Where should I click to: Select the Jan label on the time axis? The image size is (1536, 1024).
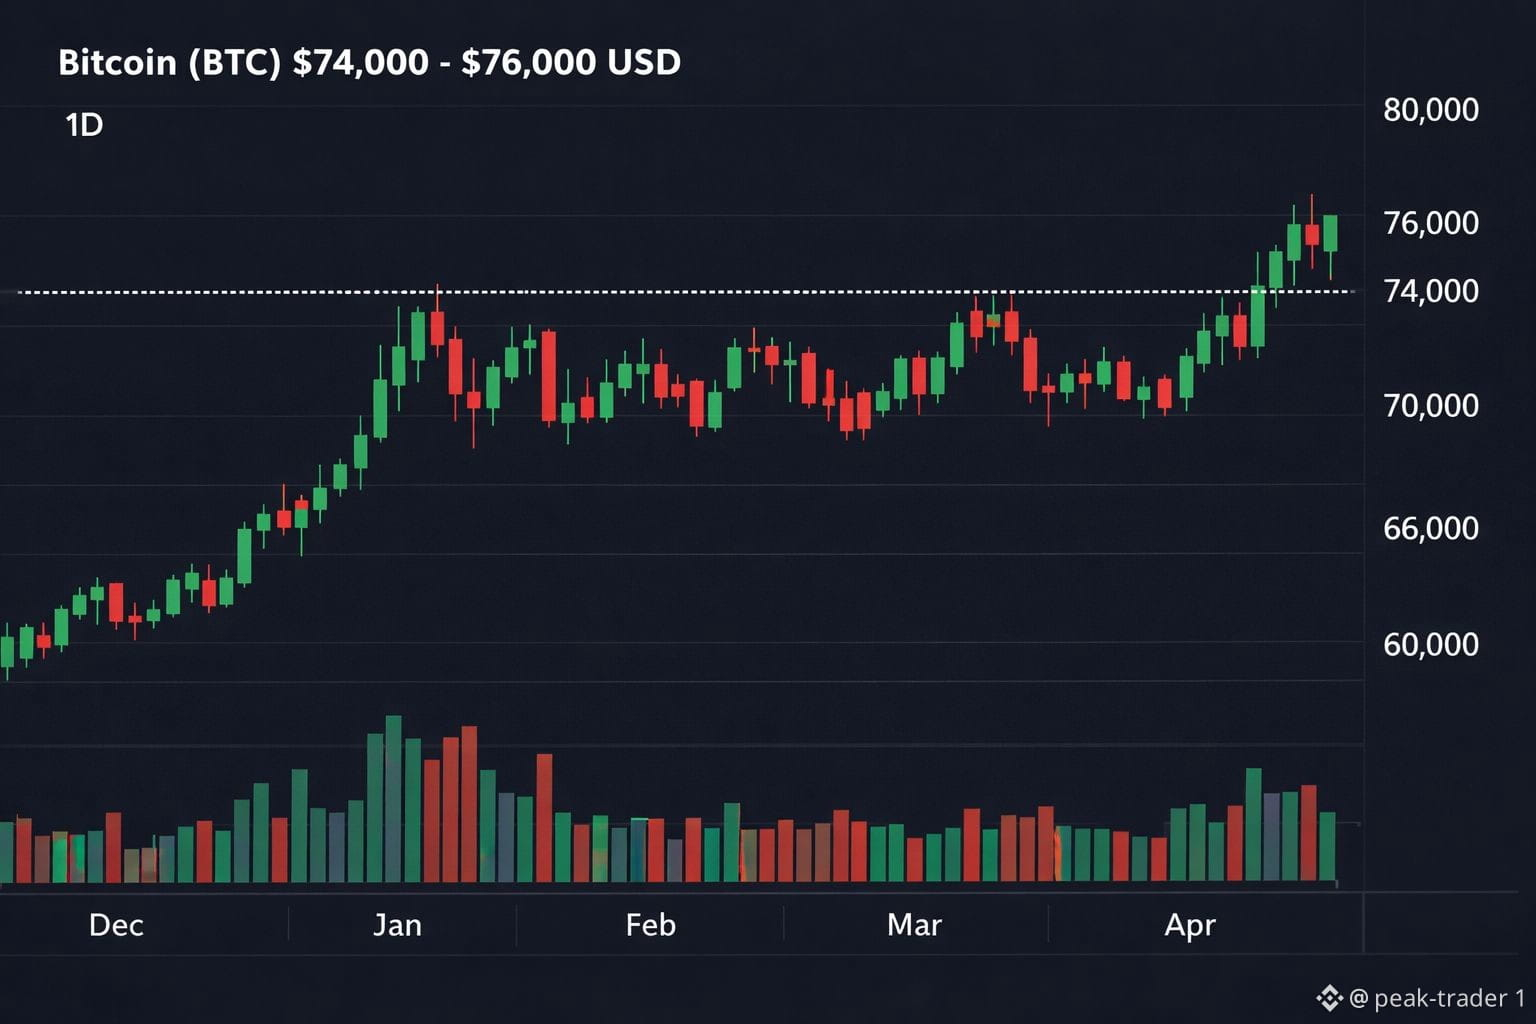point(397,925)
